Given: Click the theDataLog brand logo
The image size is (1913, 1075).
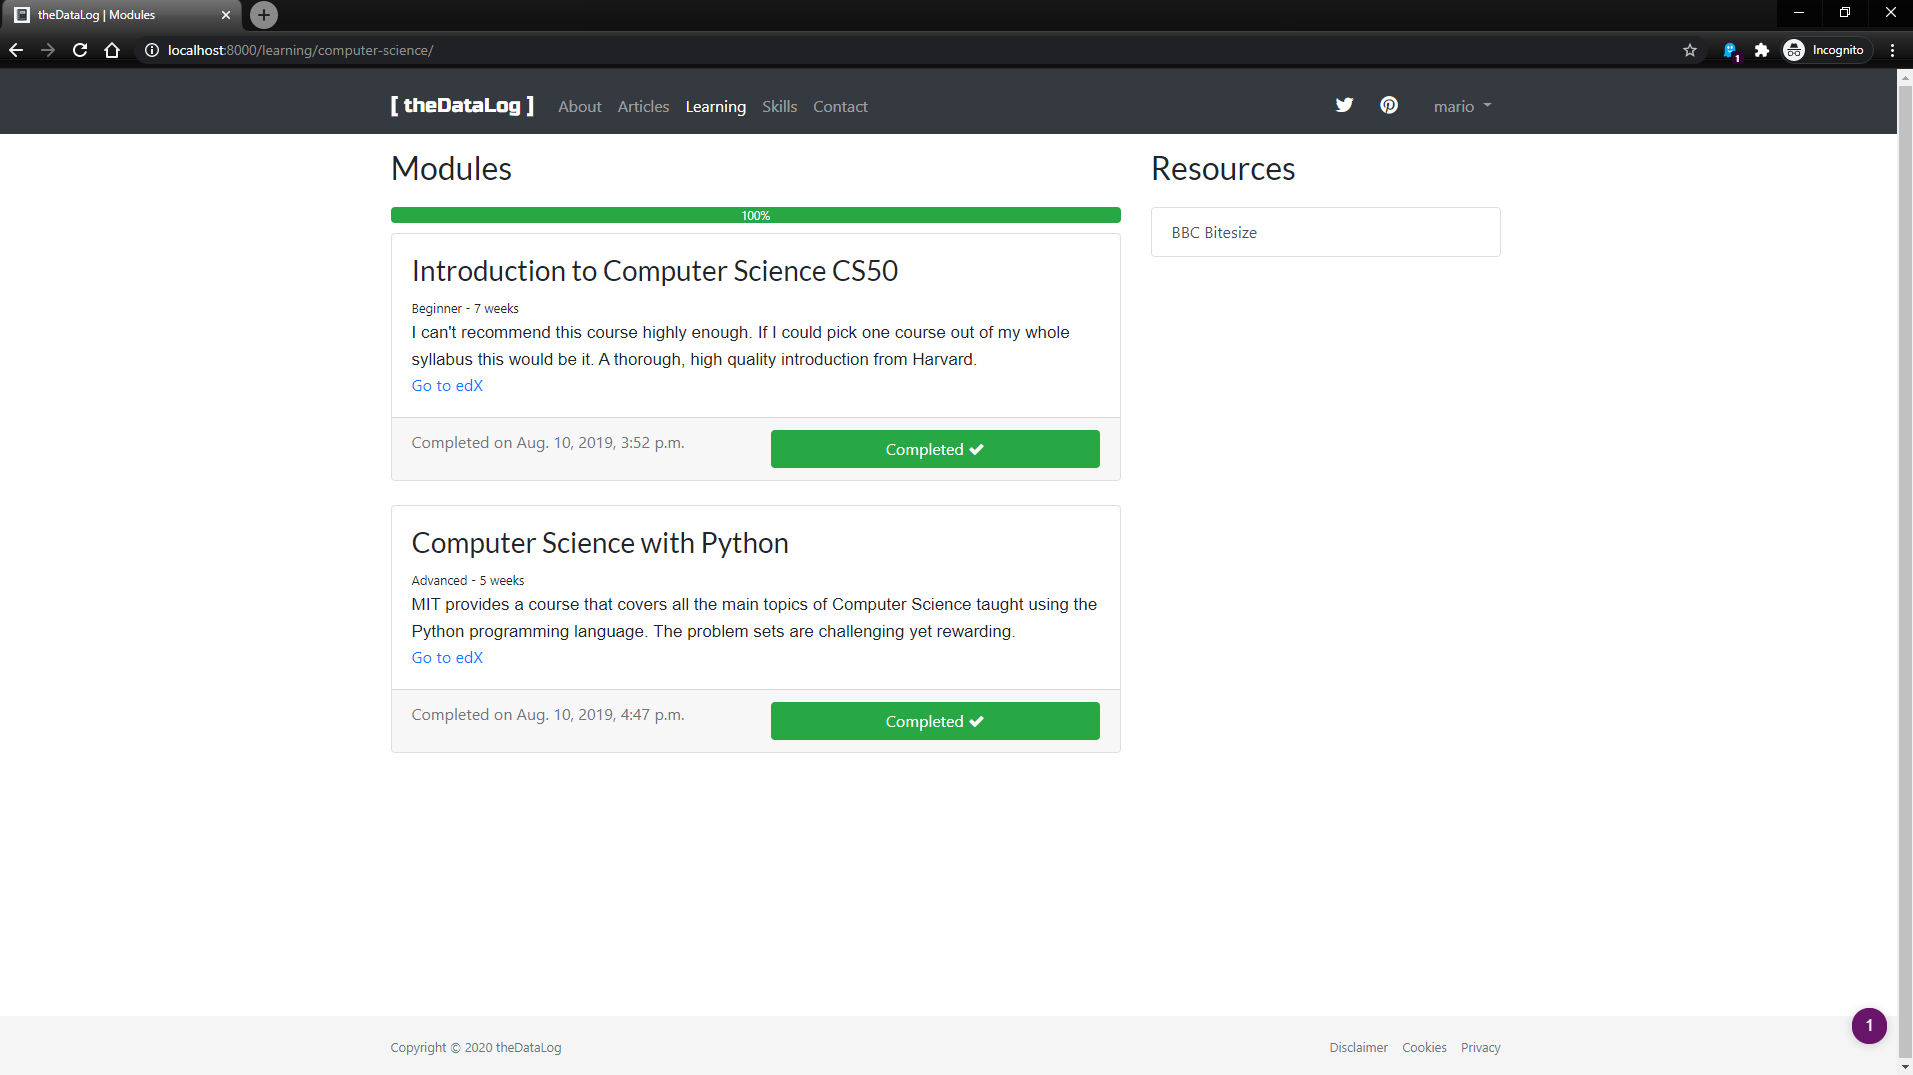Looking at the screenshot, I should [462, 105].
